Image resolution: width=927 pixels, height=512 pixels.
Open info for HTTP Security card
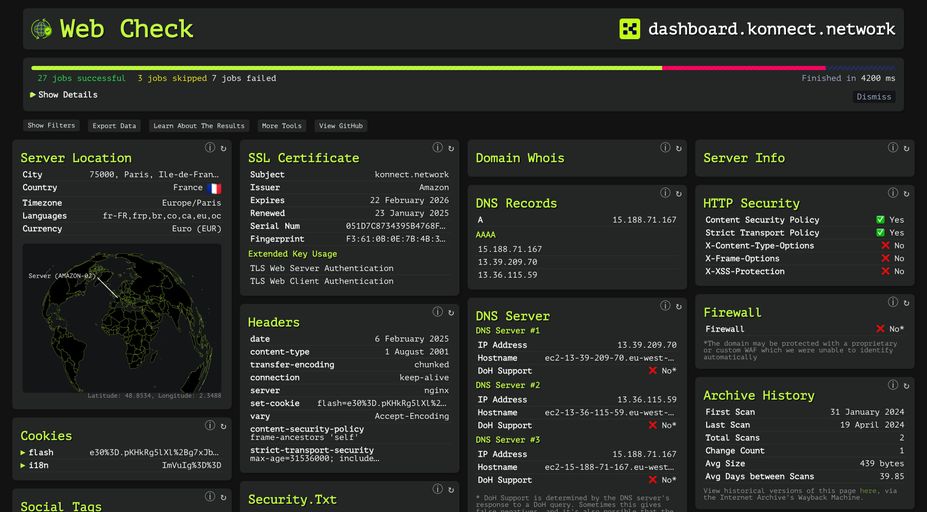click(x=893, y=193)
